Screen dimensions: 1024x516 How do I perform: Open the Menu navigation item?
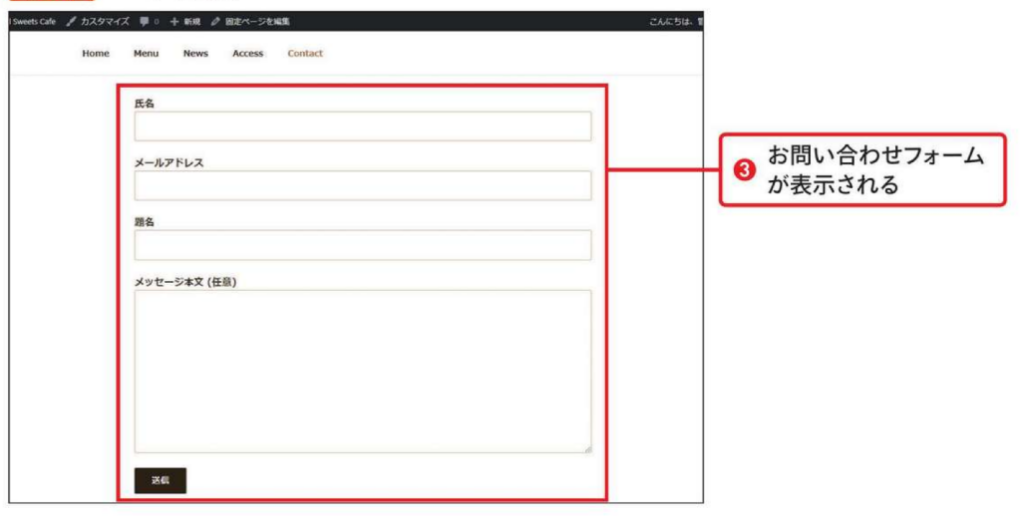point(146,54)
